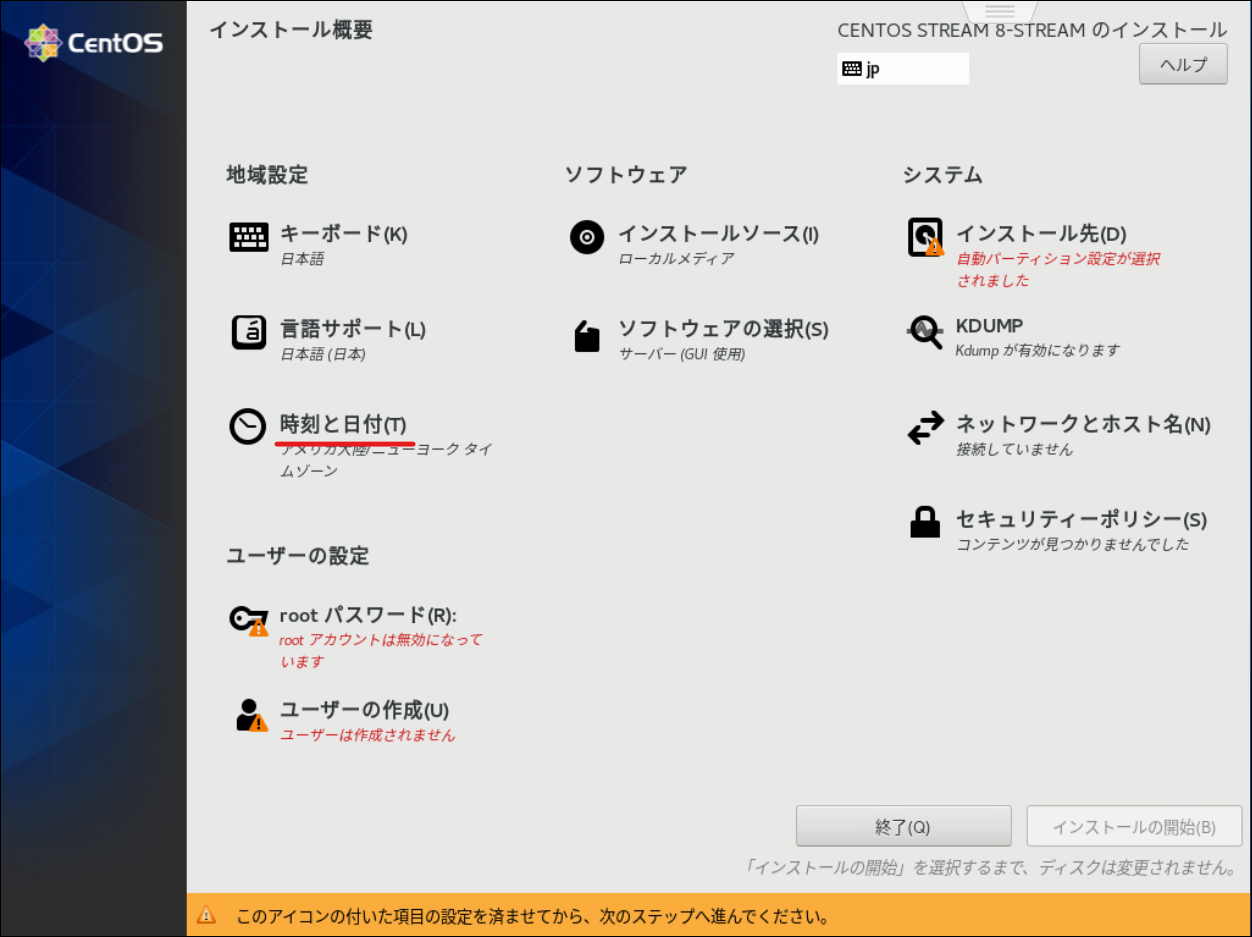This screenshot has height=937, width=1252.
Task: Click the keyboard icon for キーボード
Action: pos(249,237)
